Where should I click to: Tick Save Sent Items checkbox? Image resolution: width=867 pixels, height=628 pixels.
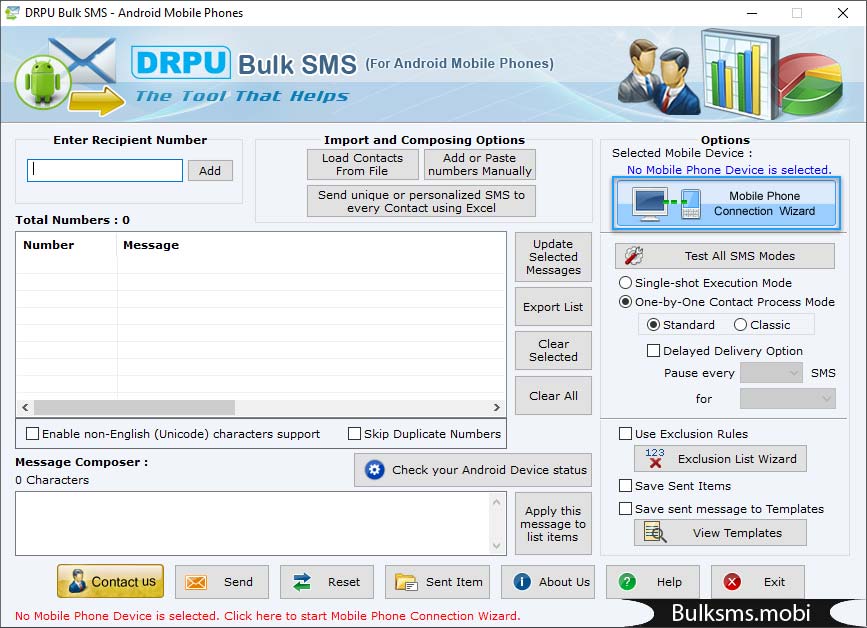coord(625,486)
